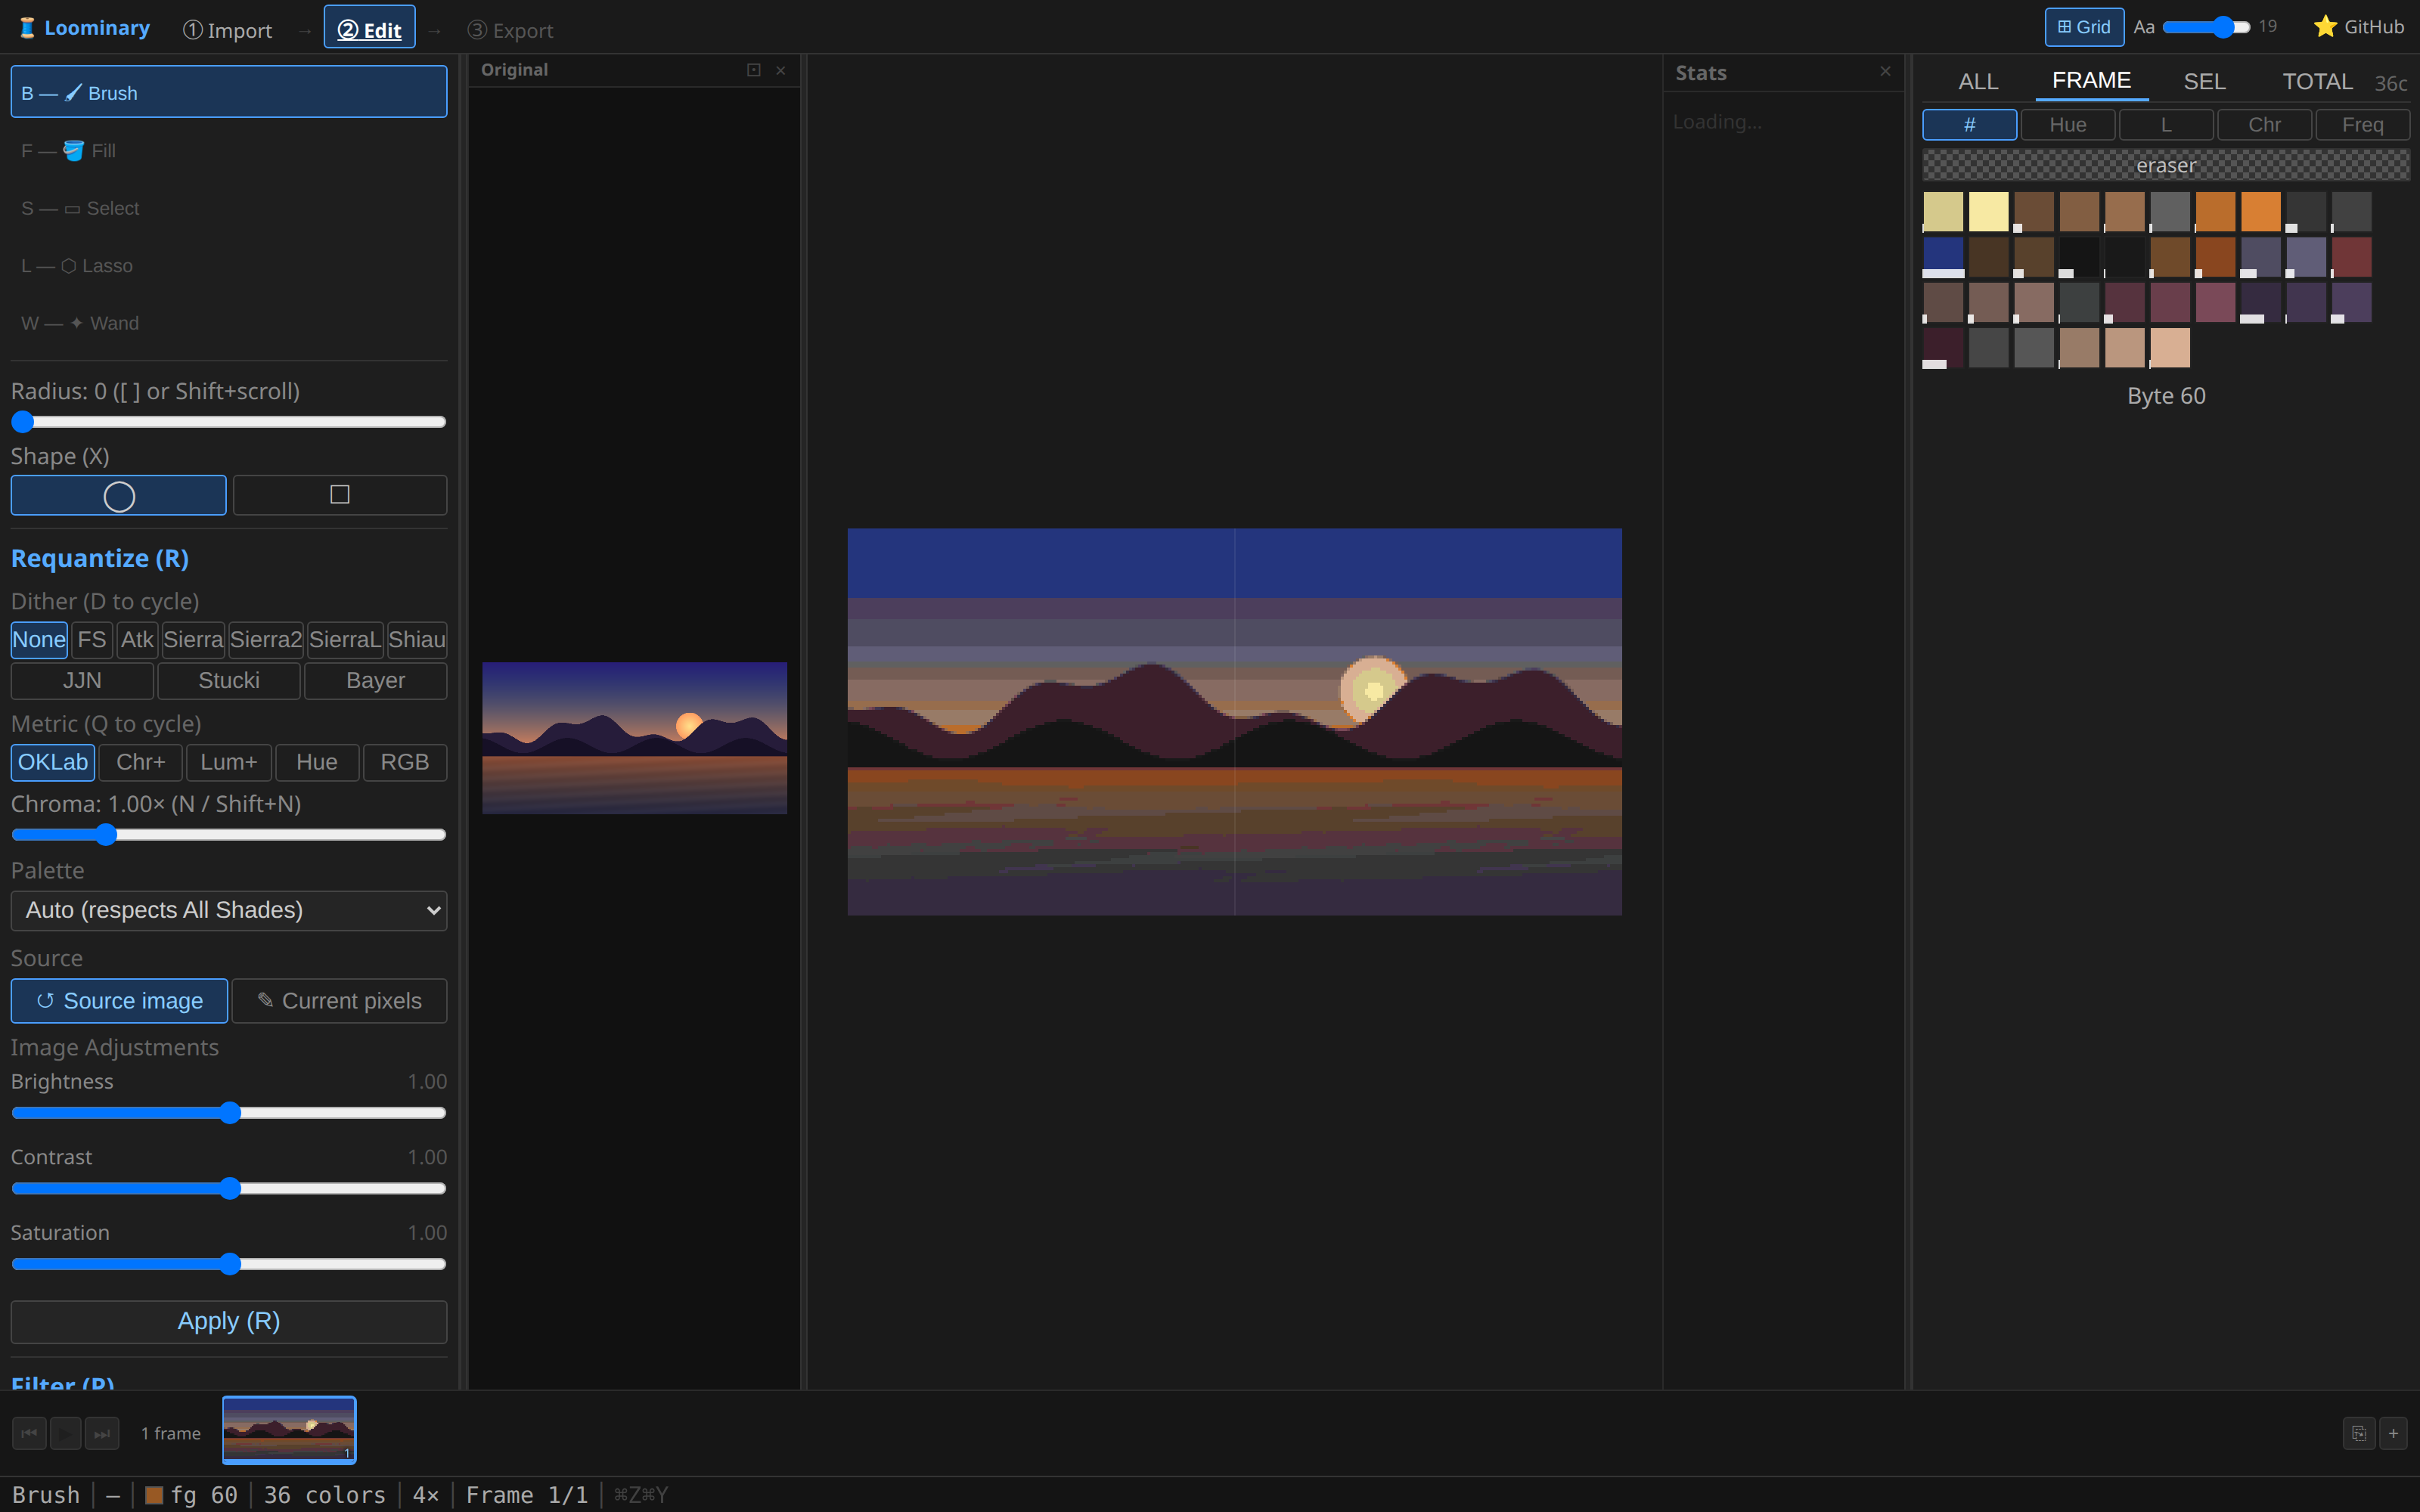Set dither mode to FS
The width and height of the screenshot is (2420, 1512).
(92, 640)
